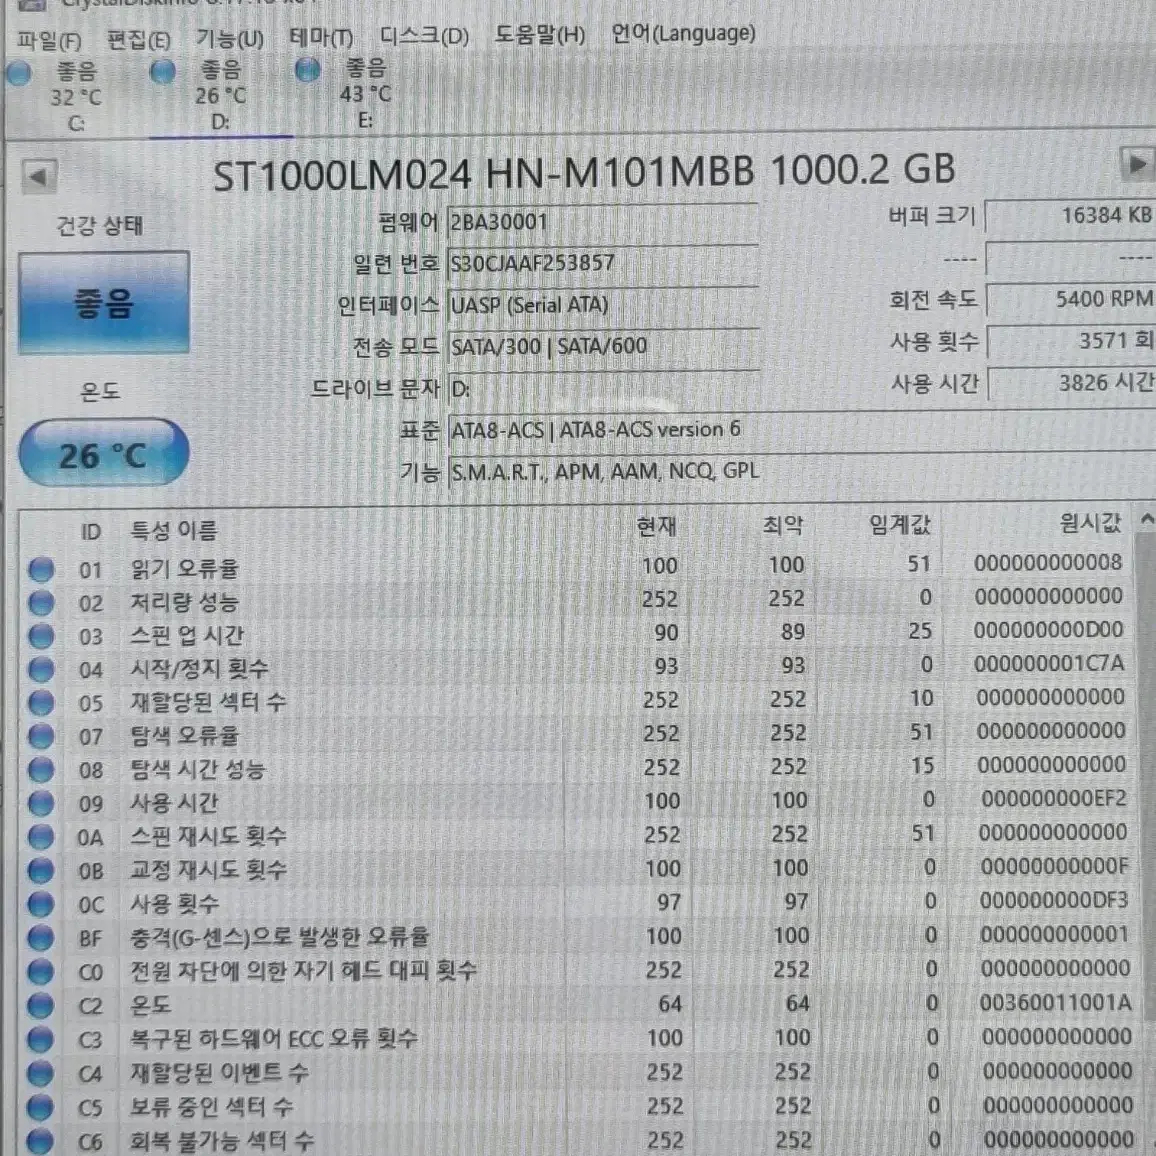1156x1156 pixels.
Task: Click status icon for 02 처리량 성능
Action: (x=41, y=603)
